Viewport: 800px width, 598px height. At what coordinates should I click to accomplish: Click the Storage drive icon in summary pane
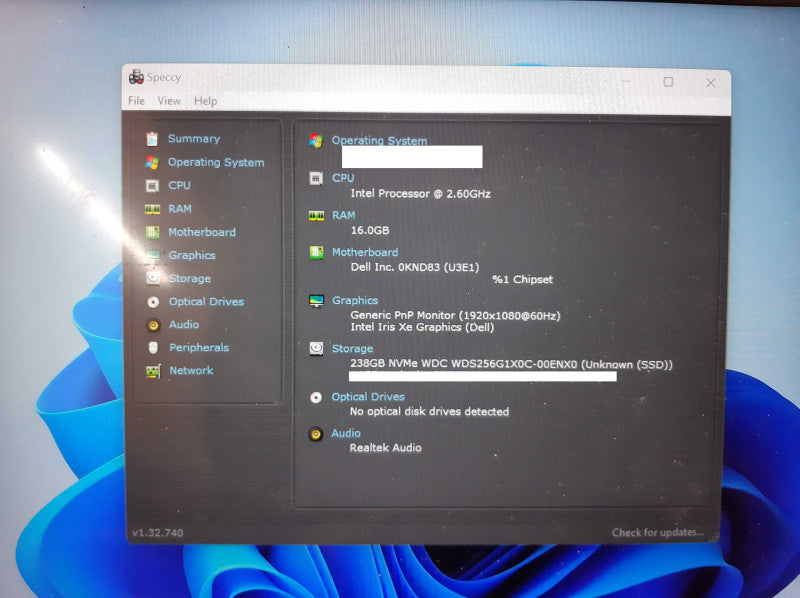[x=316, y=348]
